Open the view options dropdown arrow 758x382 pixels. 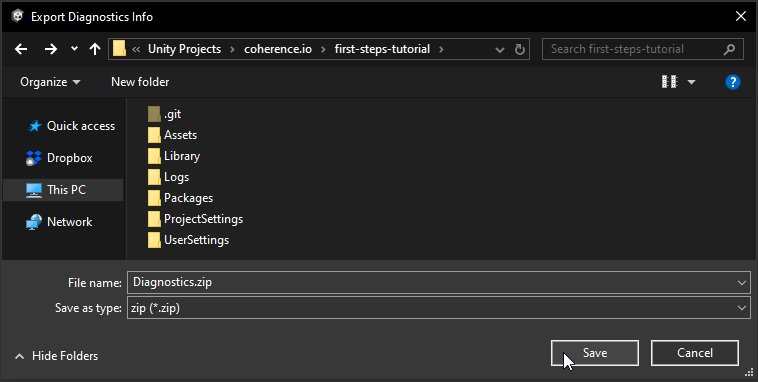[x=691, y=82]
